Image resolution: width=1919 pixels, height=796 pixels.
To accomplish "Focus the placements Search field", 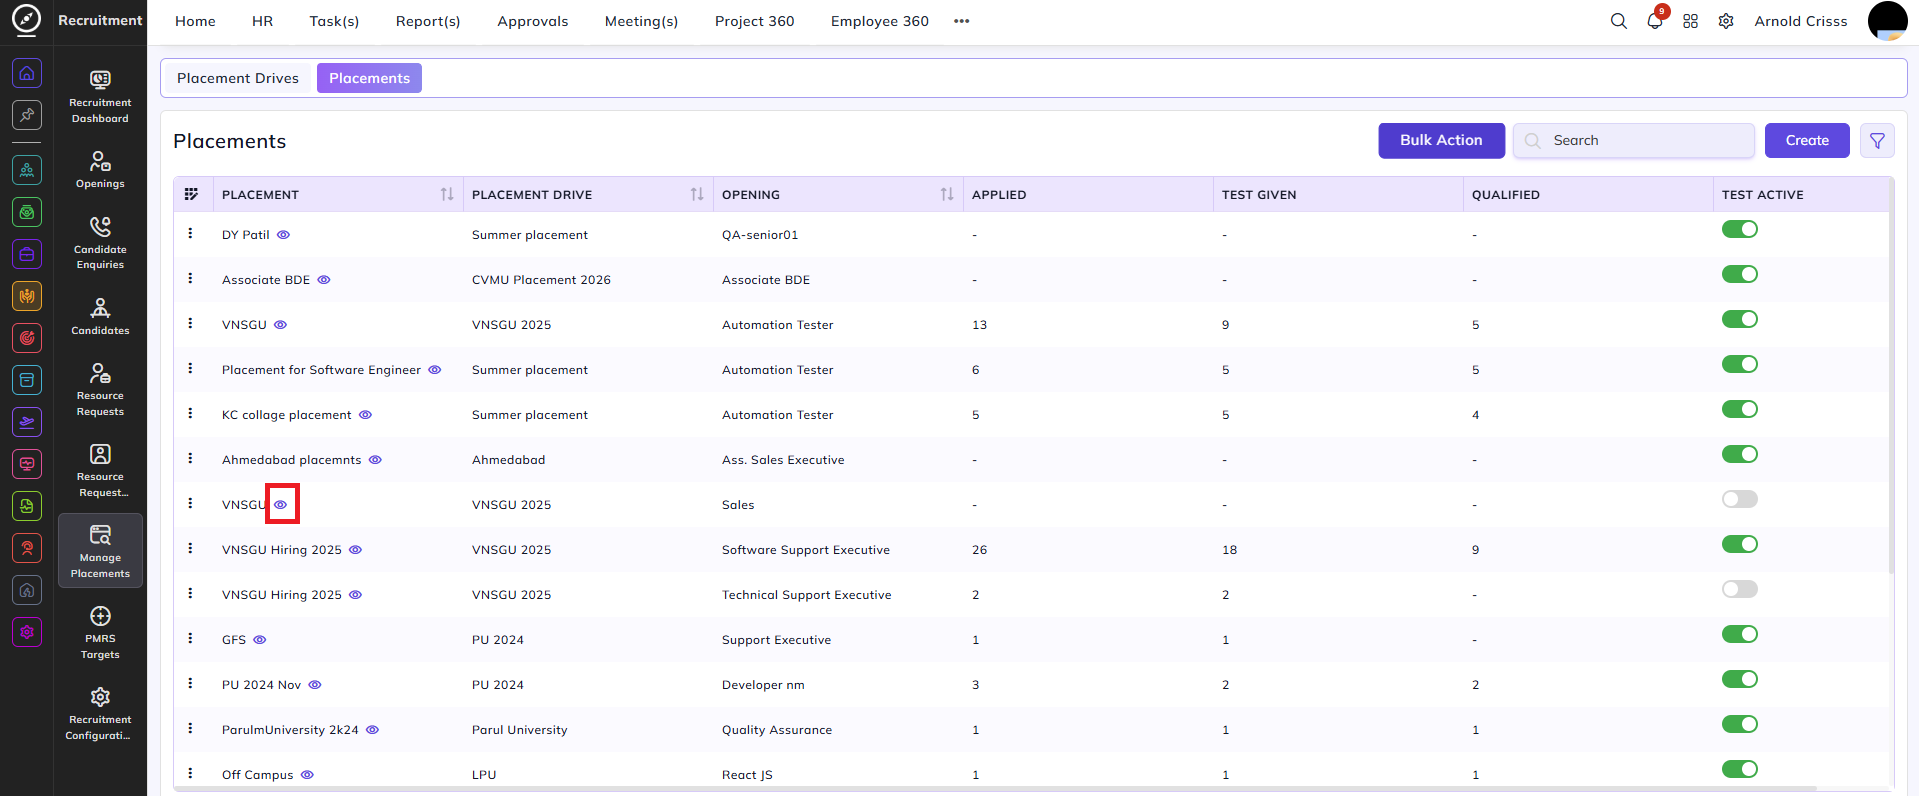I will point(1634,141).
